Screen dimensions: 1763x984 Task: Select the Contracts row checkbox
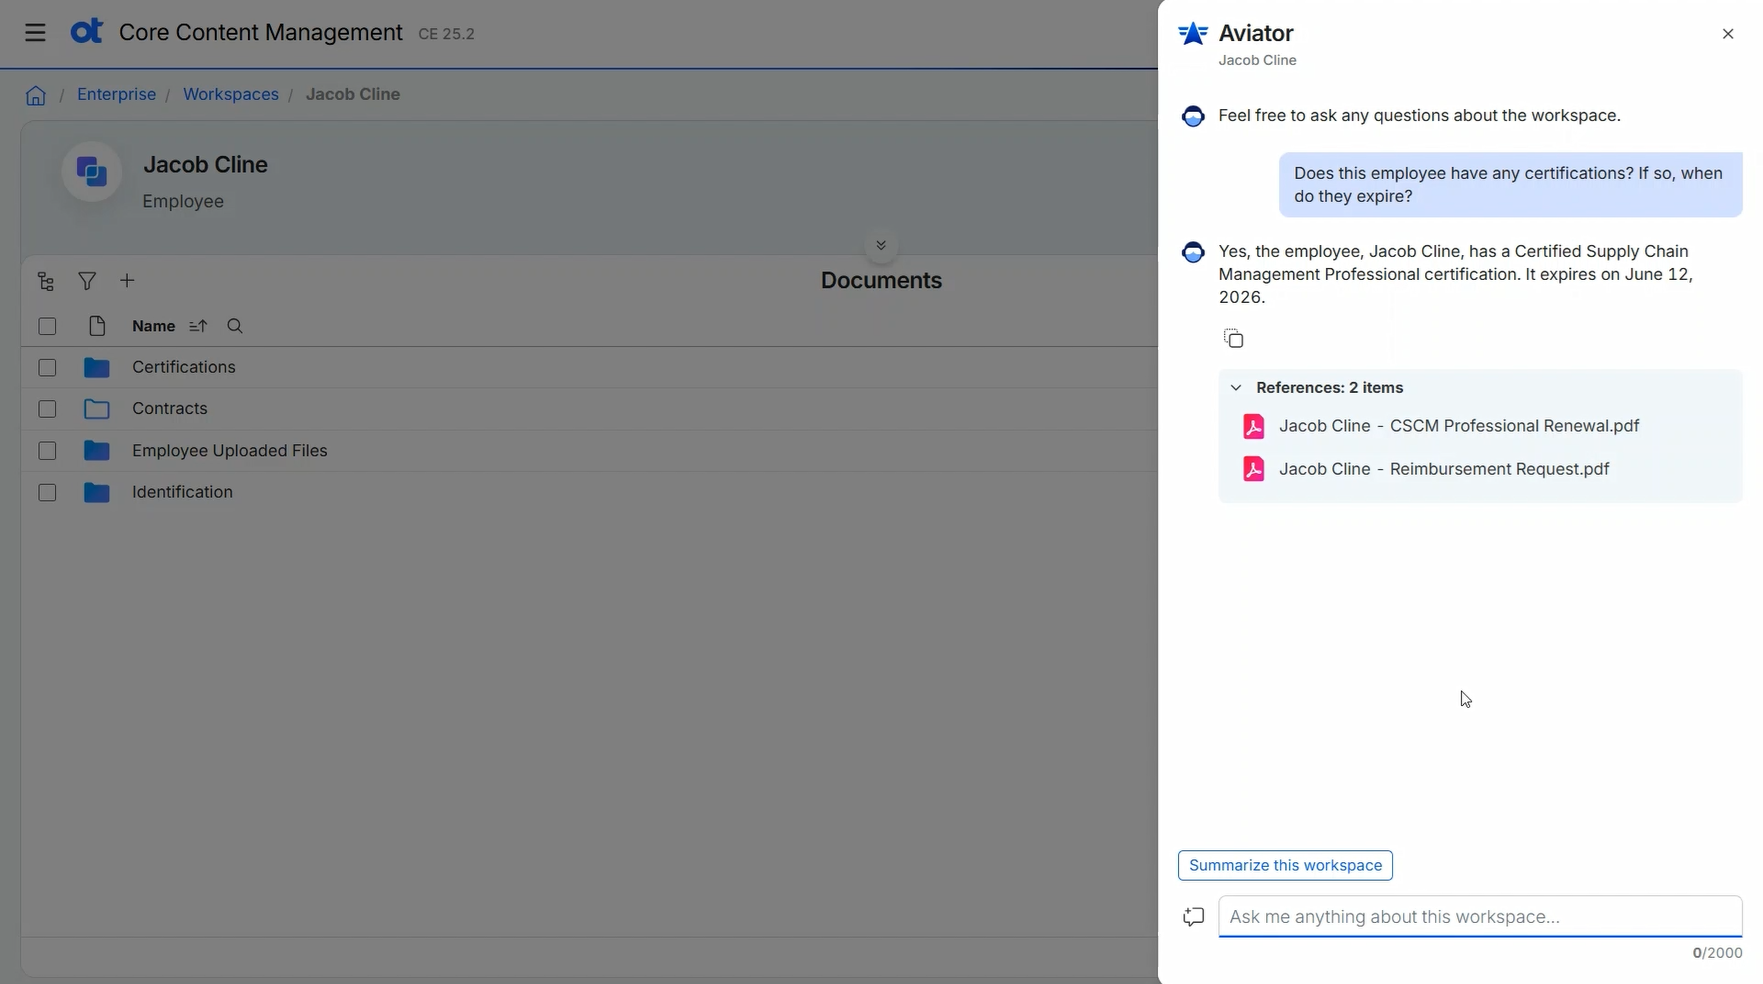[47, 409]
